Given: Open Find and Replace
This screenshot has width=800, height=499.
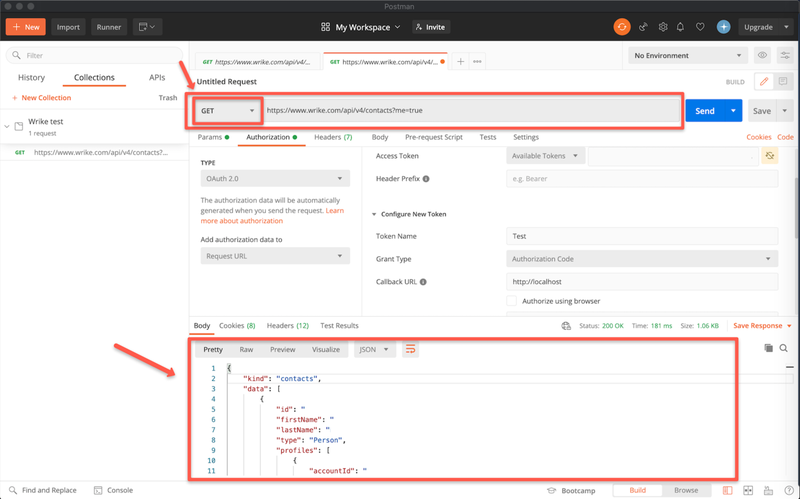Looking at the screenshot, I should point(43,490).
